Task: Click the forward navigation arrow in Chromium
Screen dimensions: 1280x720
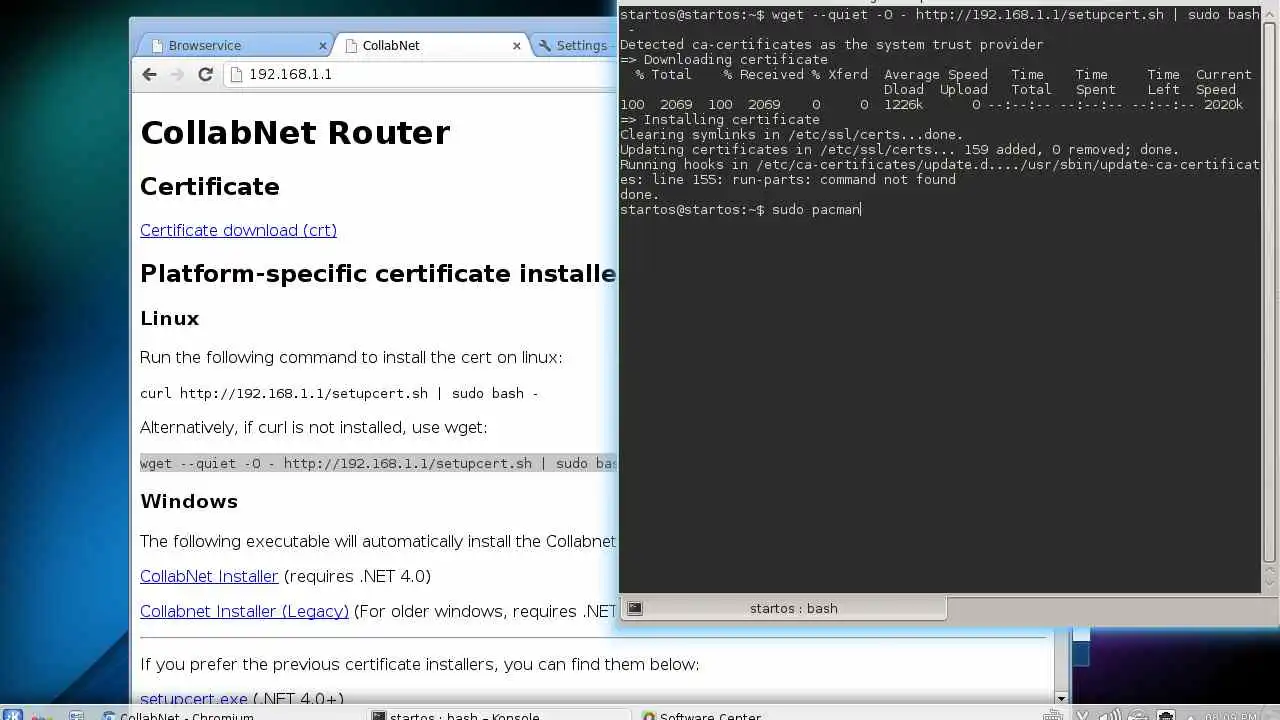Action: (177, 74)
